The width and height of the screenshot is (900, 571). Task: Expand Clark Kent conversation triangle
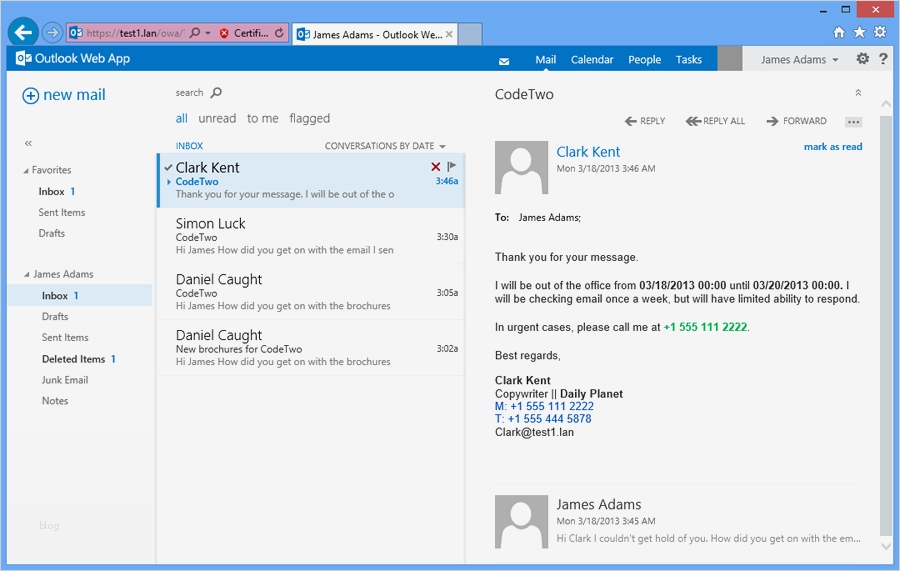169,182
